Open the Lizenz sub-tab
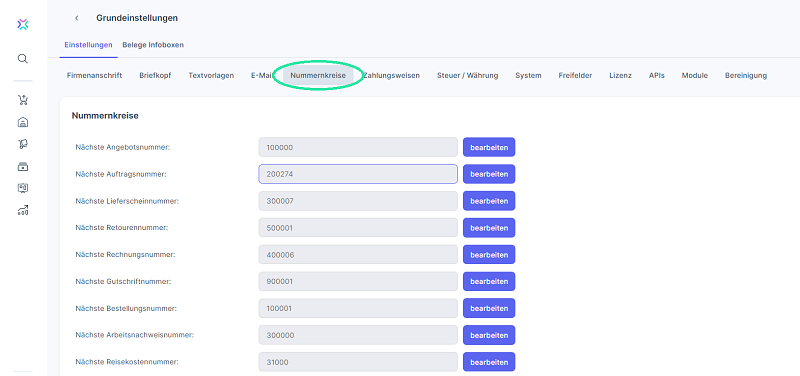The width and height of the screenshot is (800, 376). pyautogui.click(x=620, y=76)
